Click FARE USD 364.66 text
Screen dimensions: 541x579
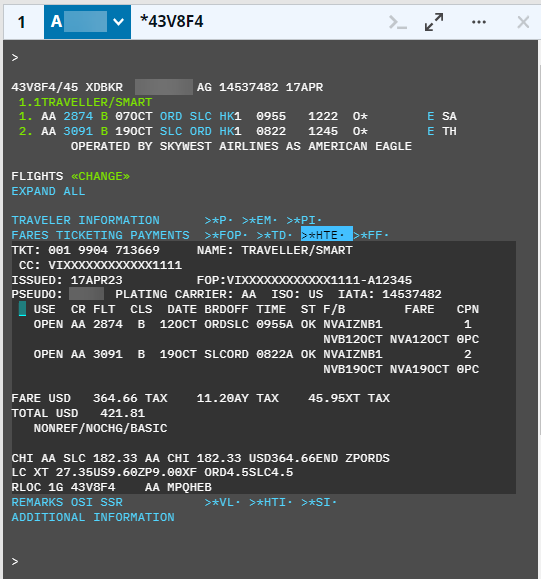click(74, 398)
